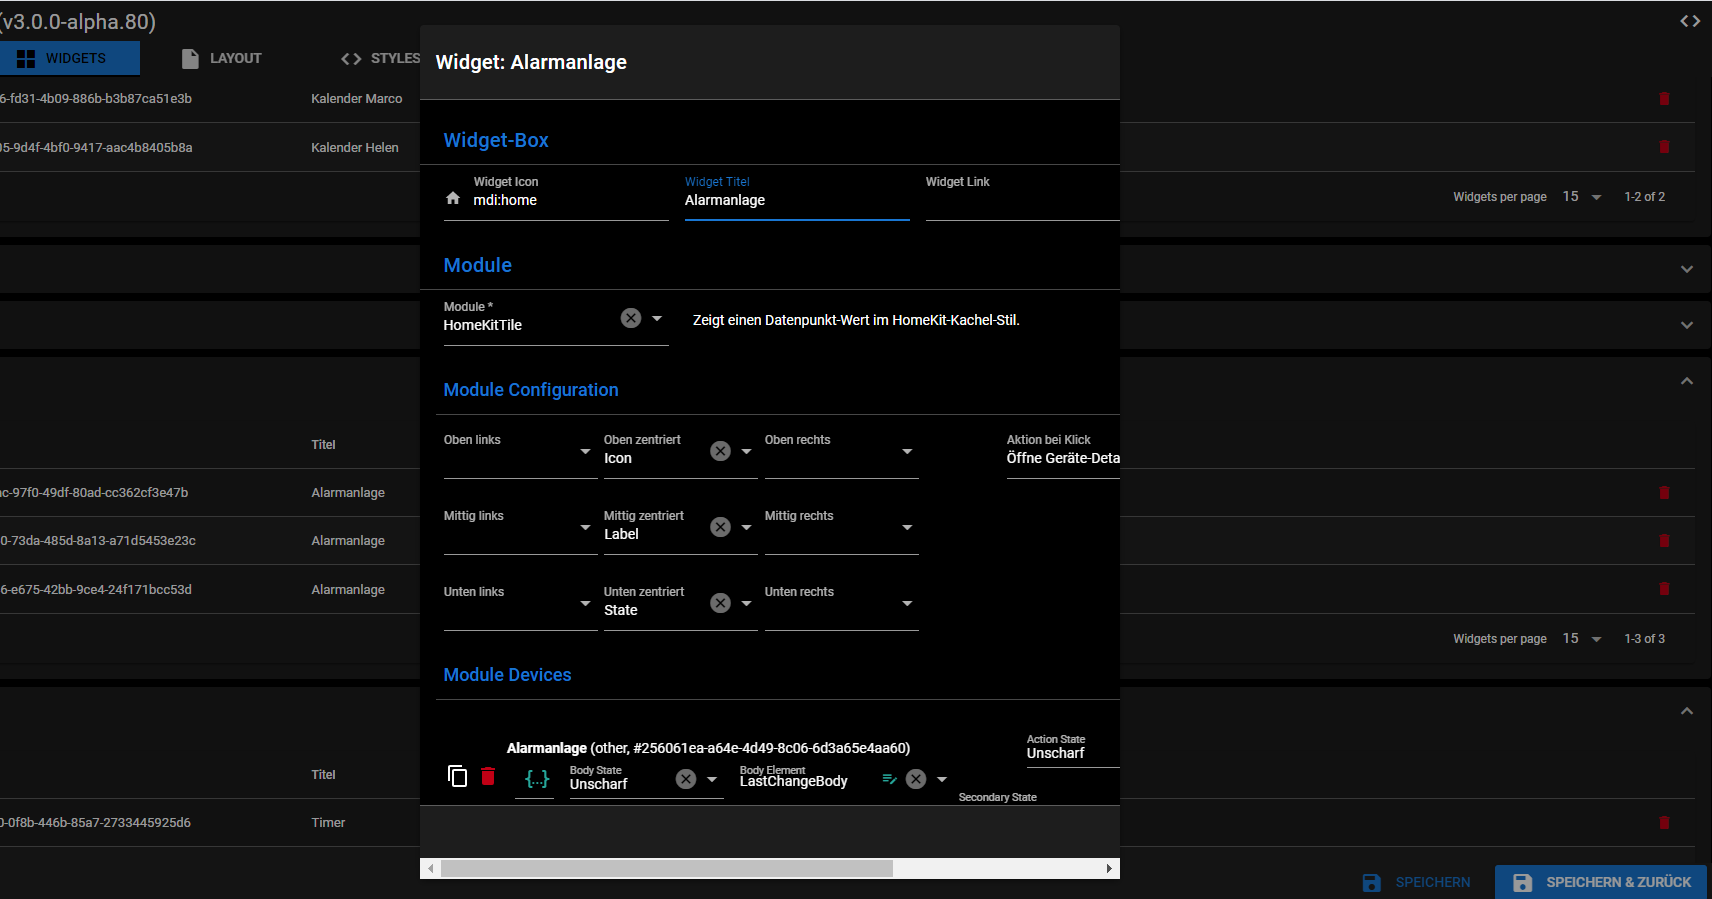Expand the first collapsed background panel
Image resolution: width=1712 pixels, height=899 pixels.
coord(1687,269)
